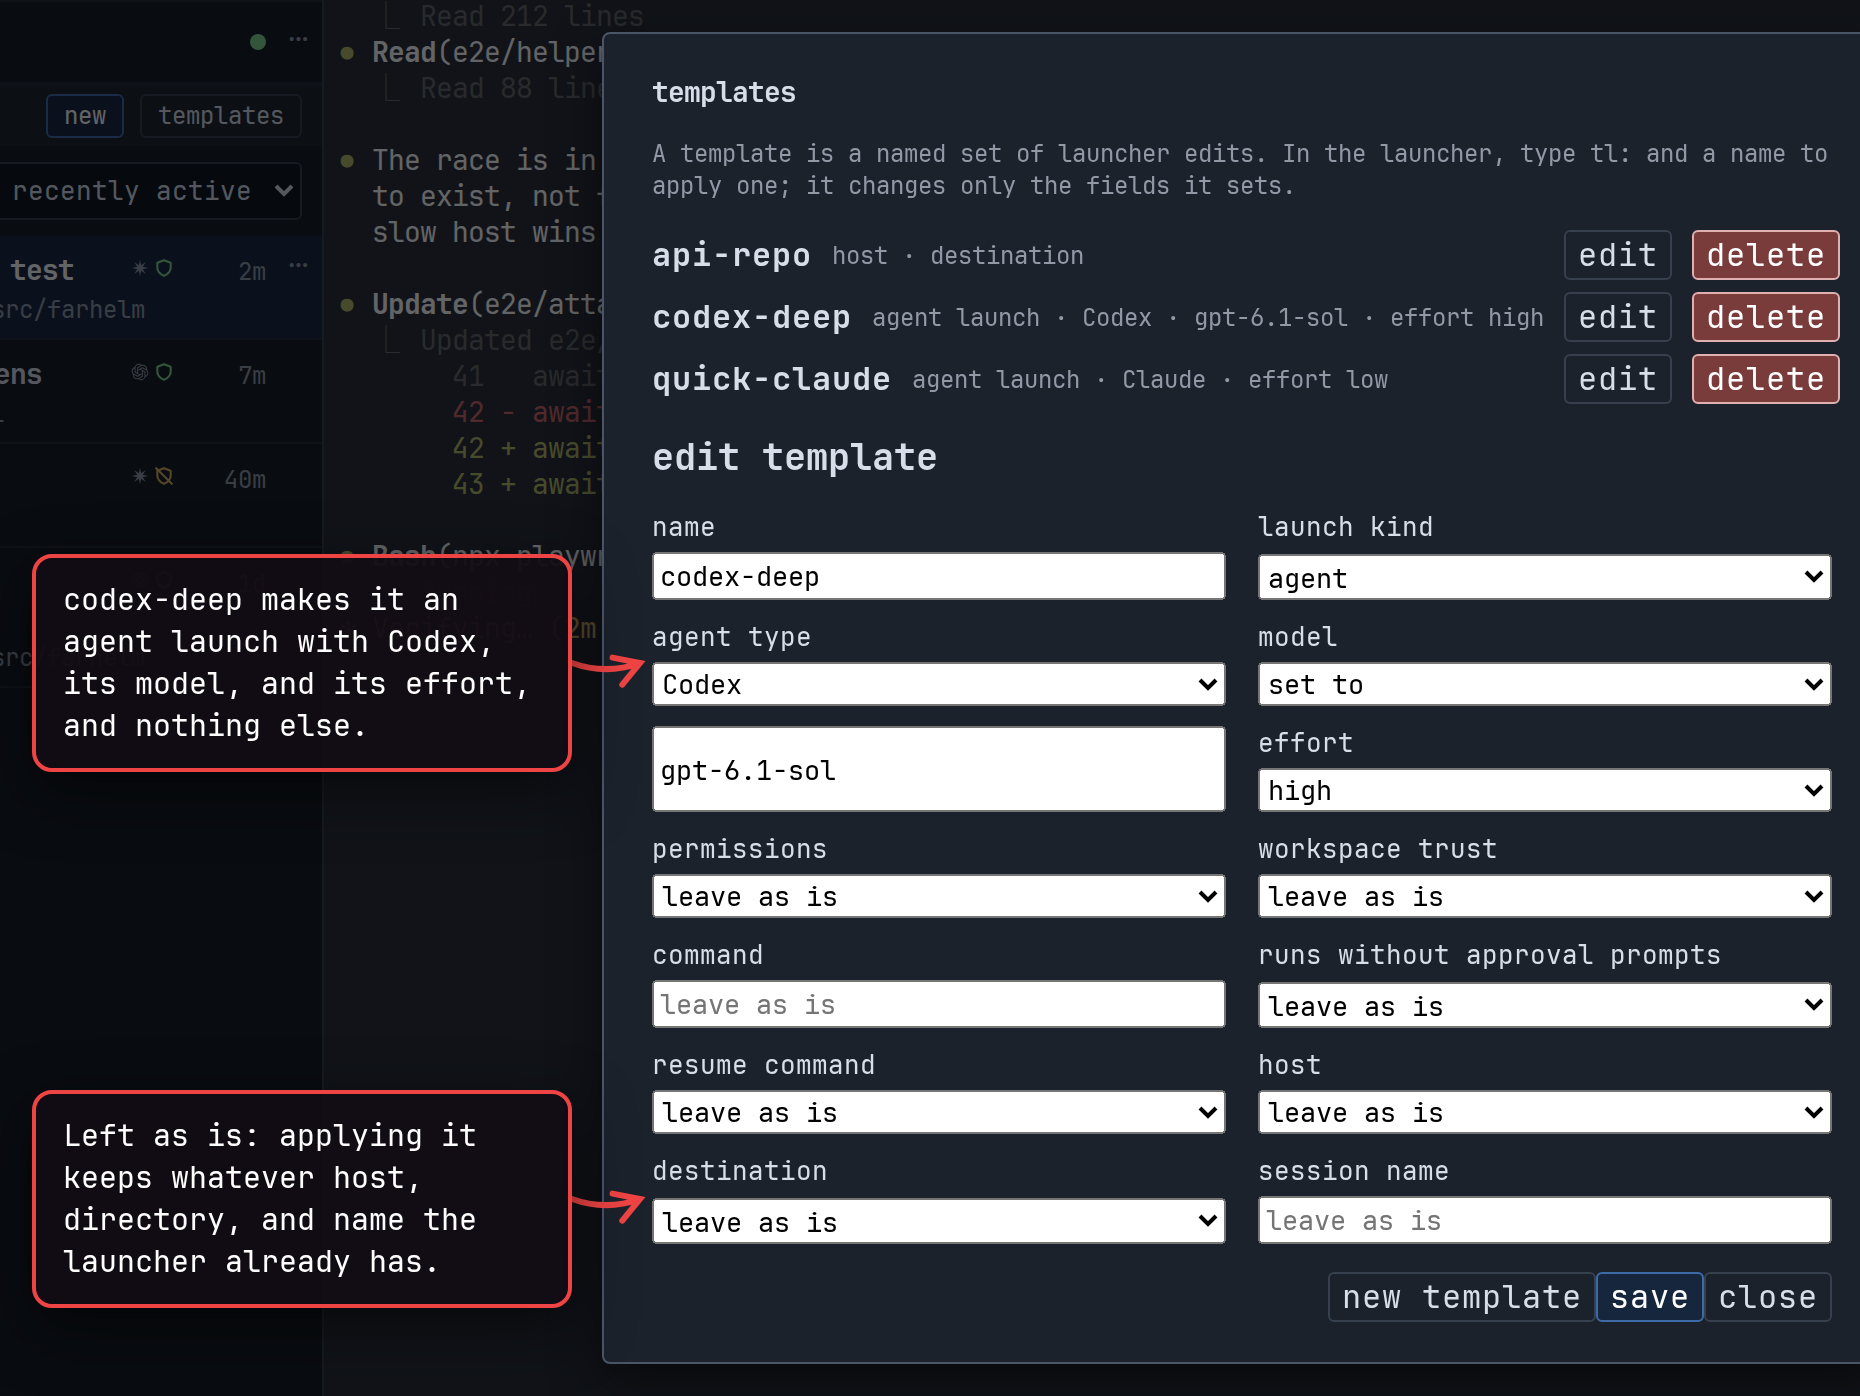The image size is (1860, 1396).
Task: Delete the api-repo template
Action: 1765,255
